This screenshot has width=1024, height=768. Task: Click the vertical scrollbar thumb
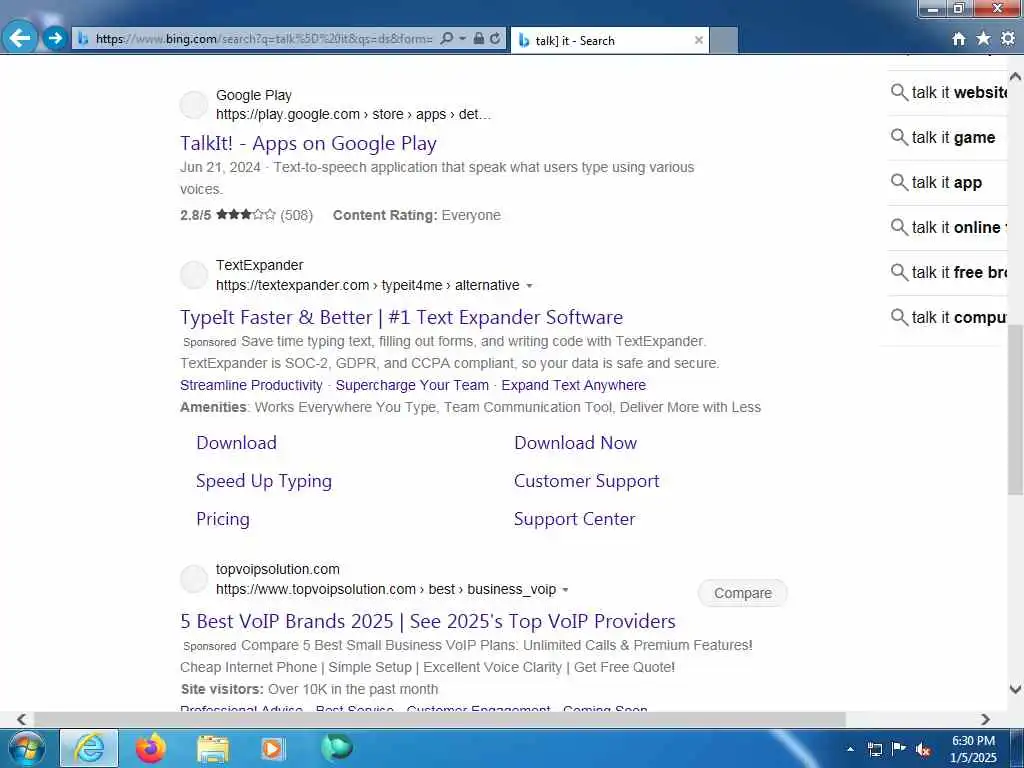click(1016, 408)
